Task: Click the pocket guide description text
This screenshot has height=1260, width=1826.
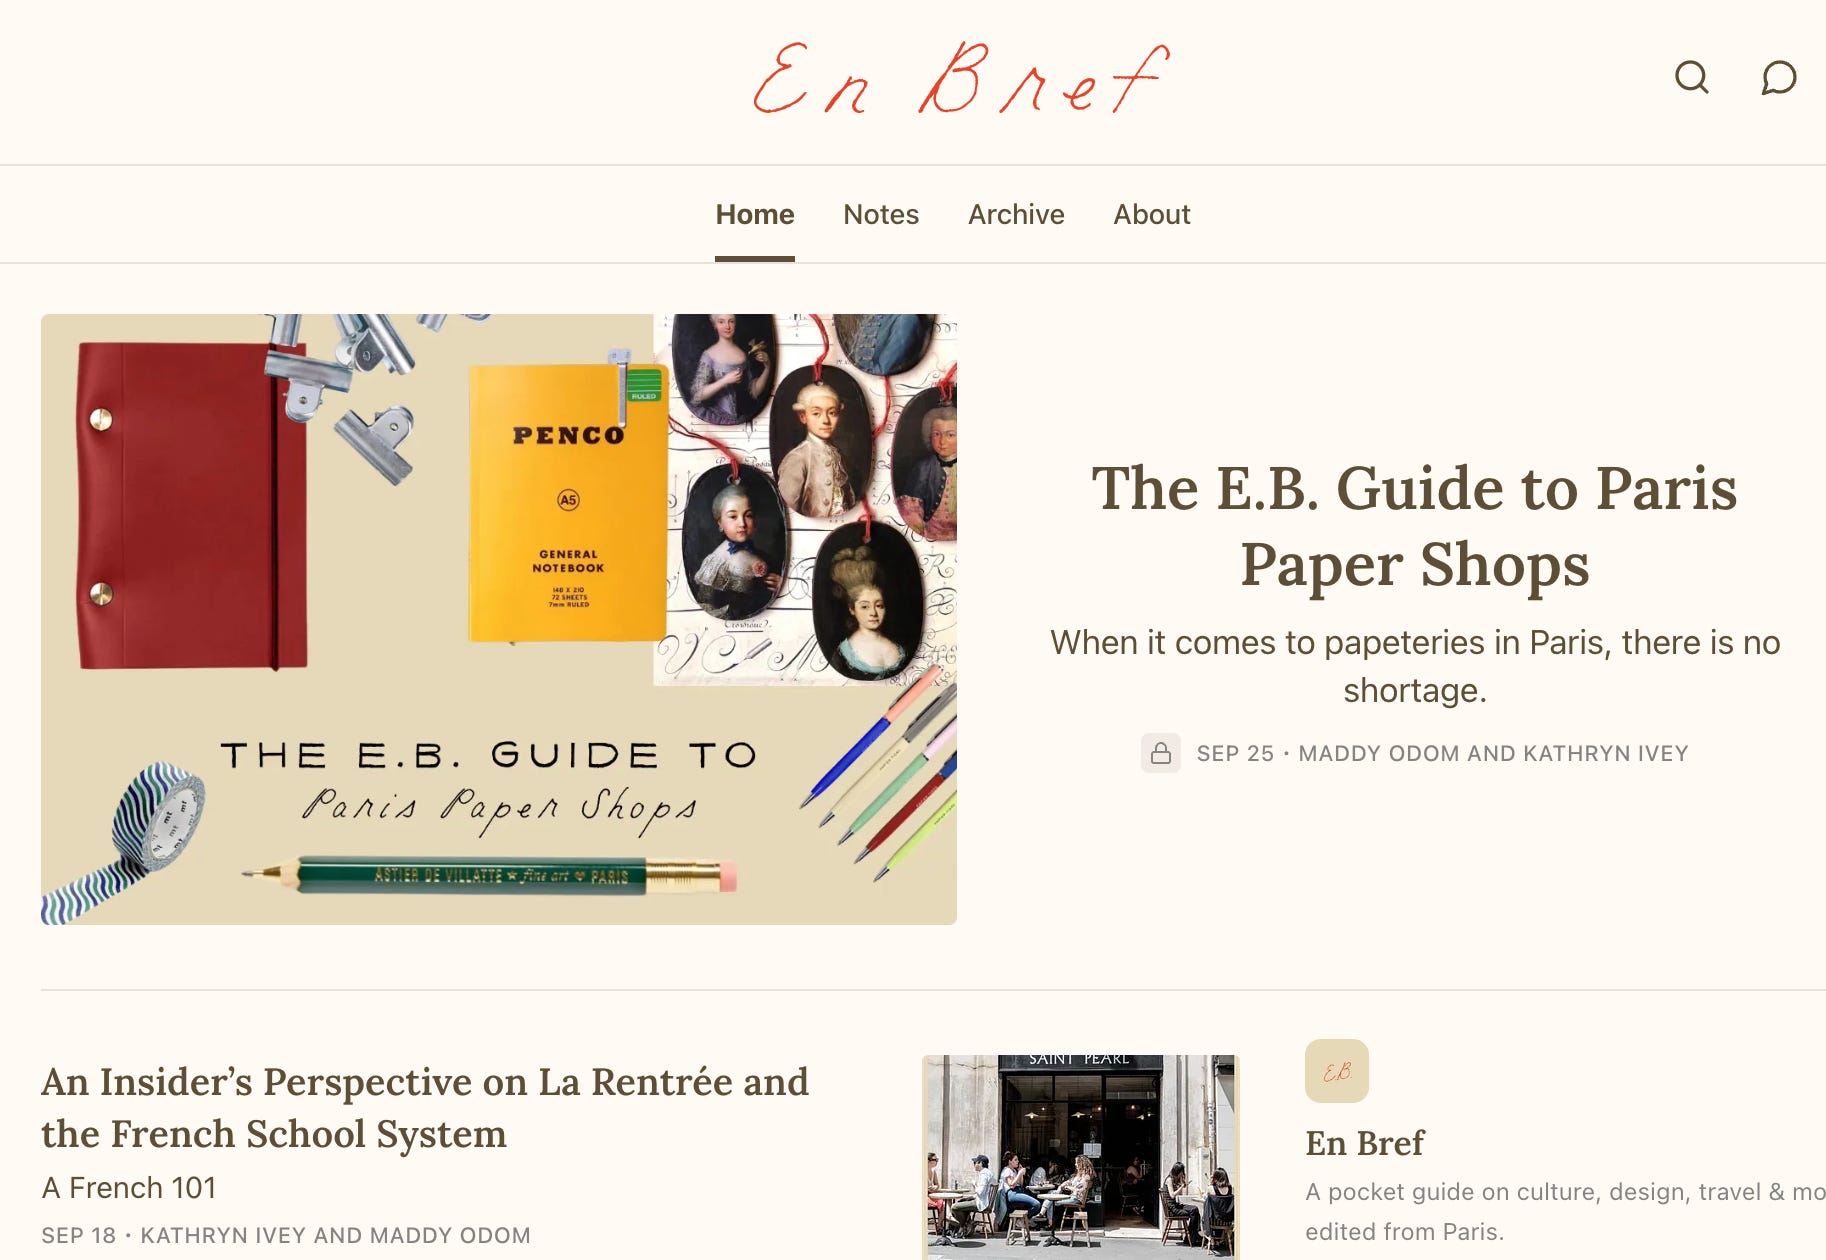Action: pos(1565,1211)
